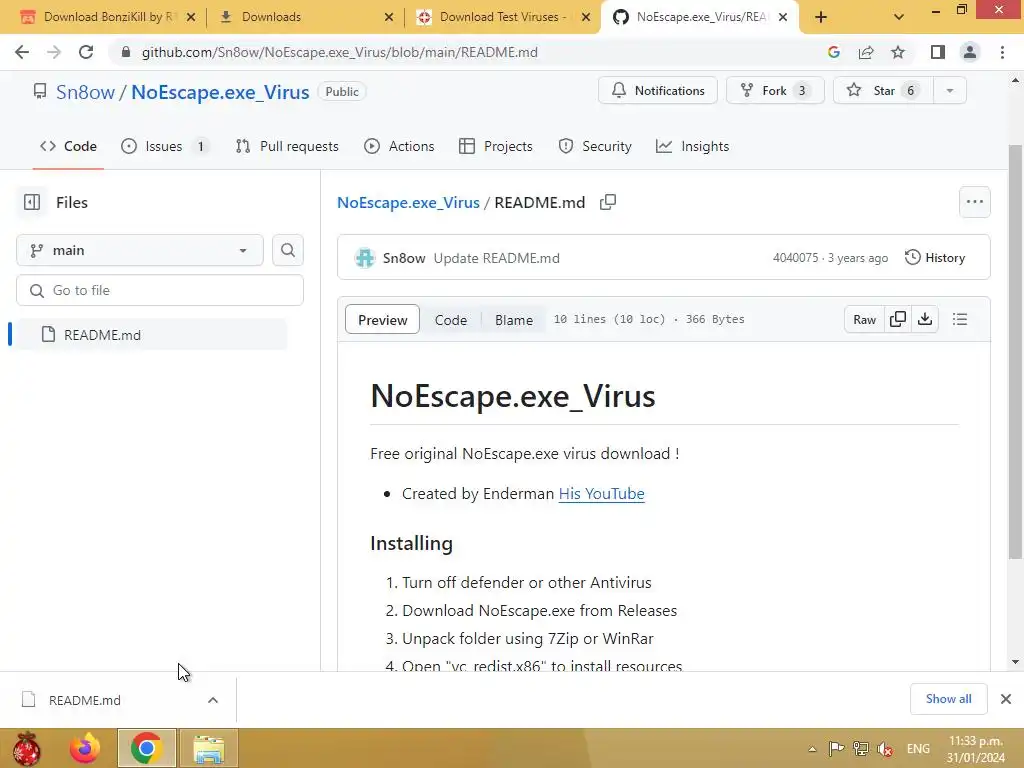Open the main branch selector dropdown
Screen dimensions: 1024x768
[x=140, y=250]
